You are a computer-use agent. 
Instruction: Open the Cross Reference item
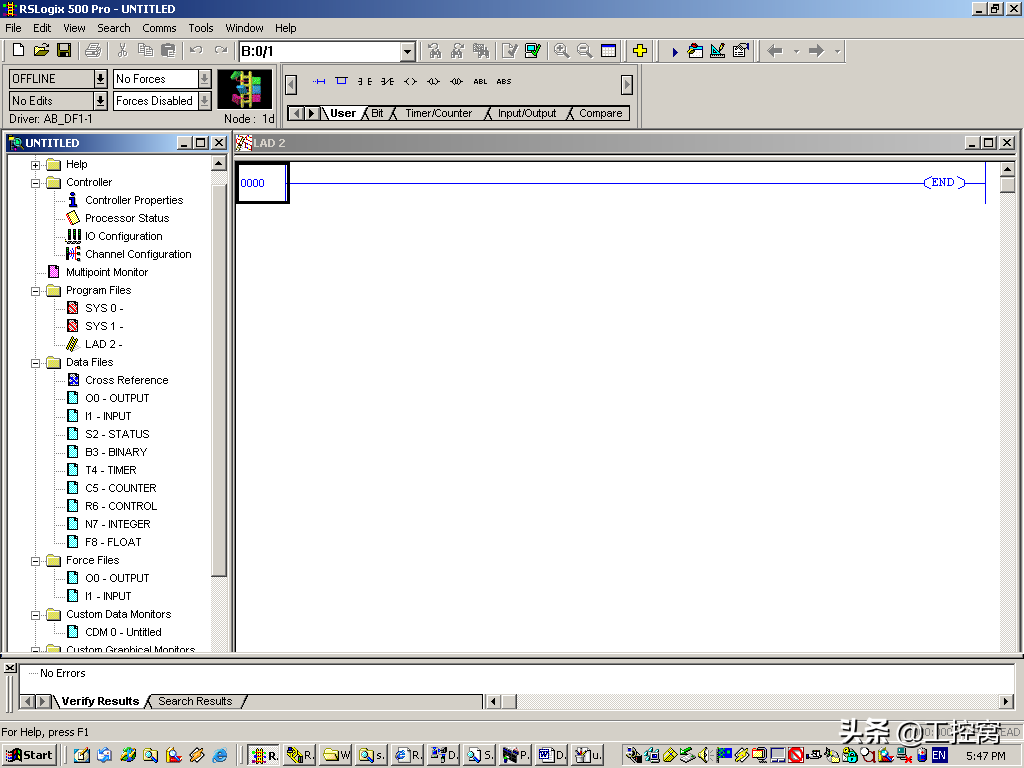point(127,380)
